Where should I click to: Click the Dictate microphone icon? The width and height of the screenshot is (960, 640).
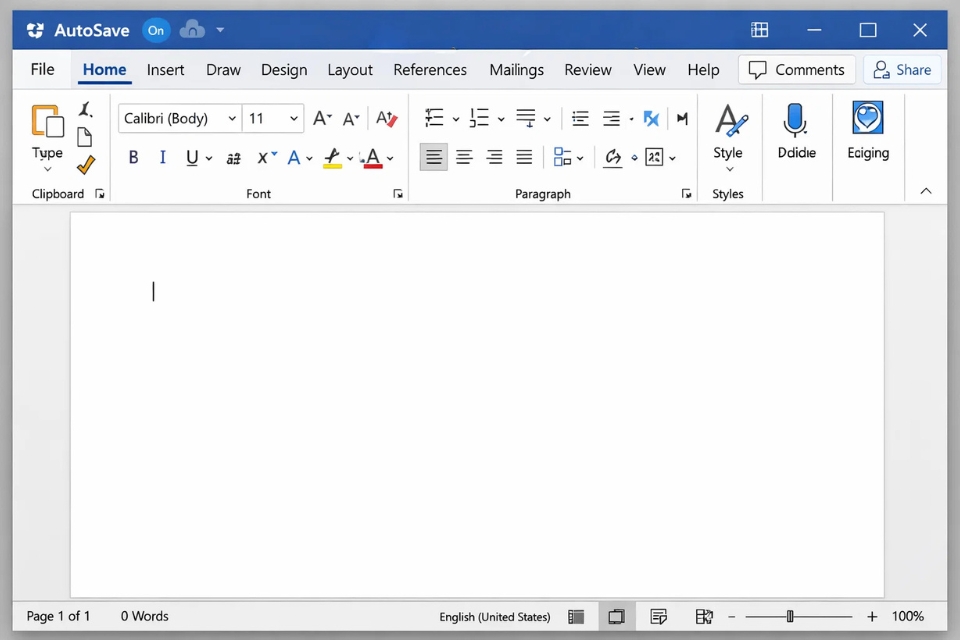pyautogui.click(x=795, y=122)
